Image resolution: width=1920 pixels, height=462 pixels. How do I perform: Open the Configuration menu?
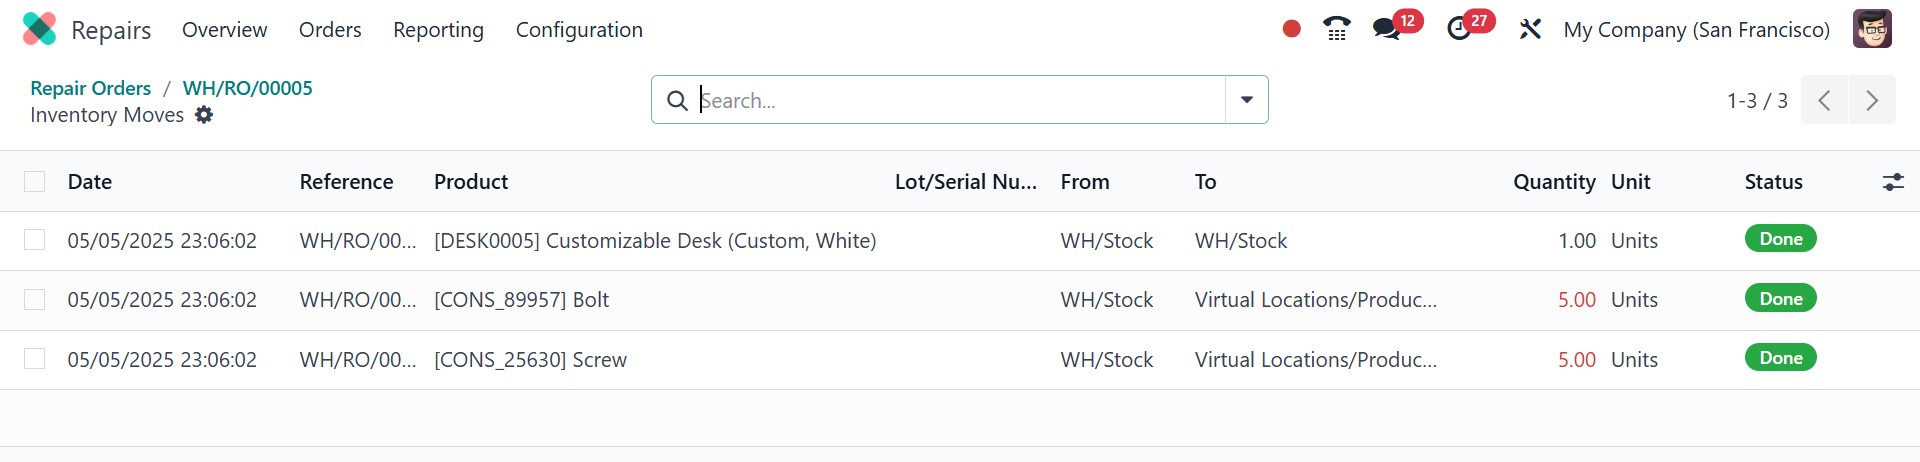coord(579,30)
